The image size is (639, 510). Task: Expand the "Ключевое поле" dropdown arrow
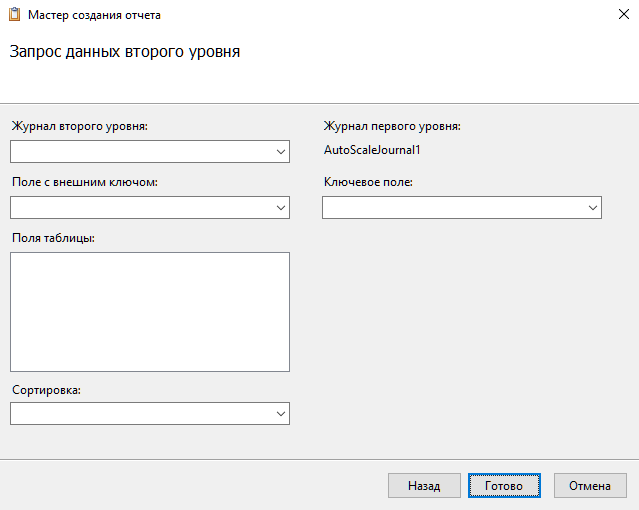coord(591,208)
